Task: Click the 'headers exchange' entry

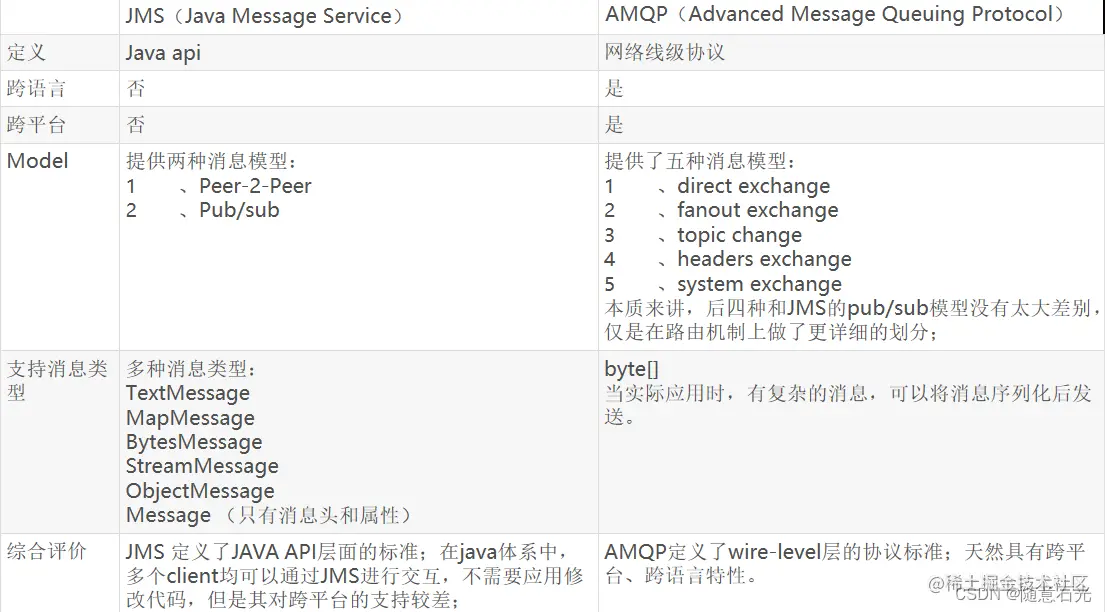Action: (x=764, y=259)
